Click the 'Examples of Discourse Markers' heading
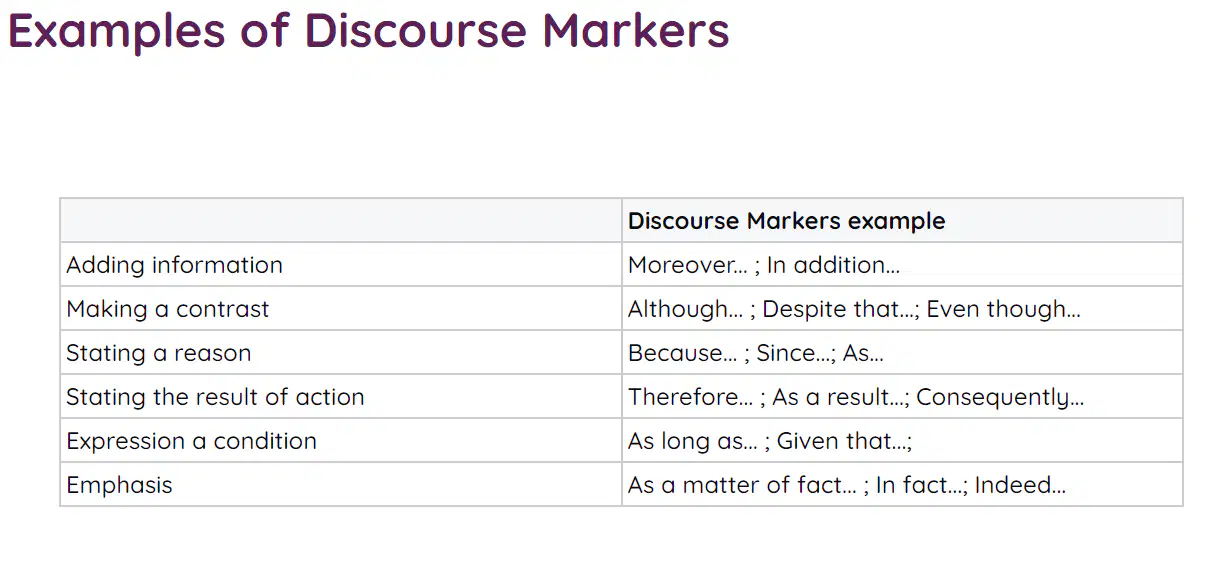Image resolution: width=1217 pixels, height=567 pixels. pos(369,31)
